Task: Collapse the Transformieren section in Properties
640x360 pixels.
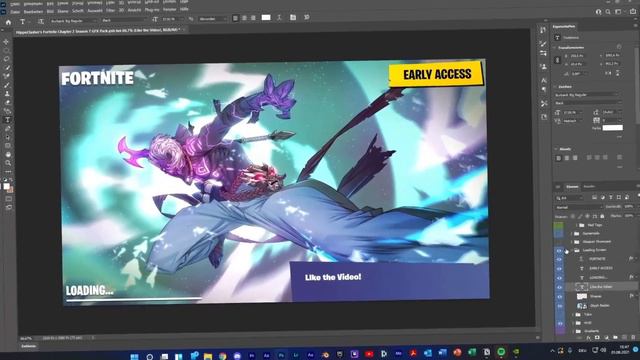Action: [x=555, y=47]
